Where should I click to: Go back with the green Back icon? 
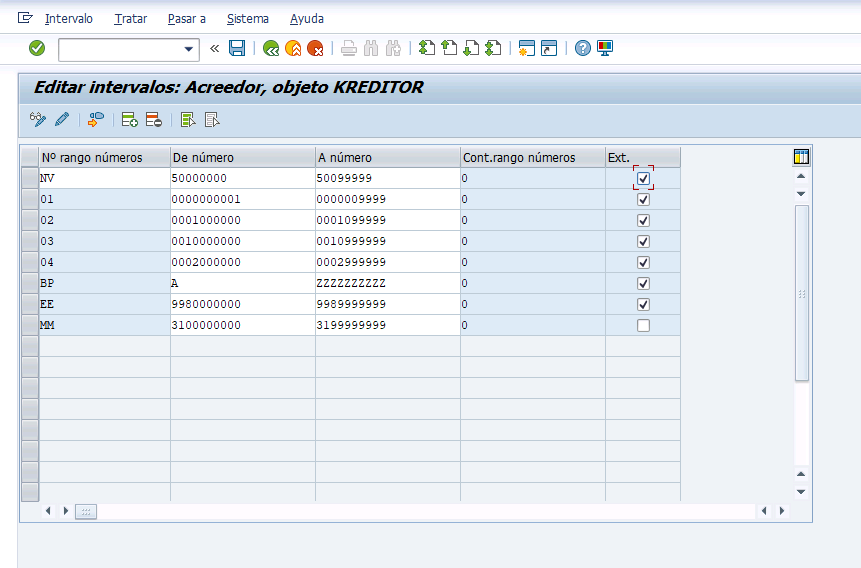[271, 48]
